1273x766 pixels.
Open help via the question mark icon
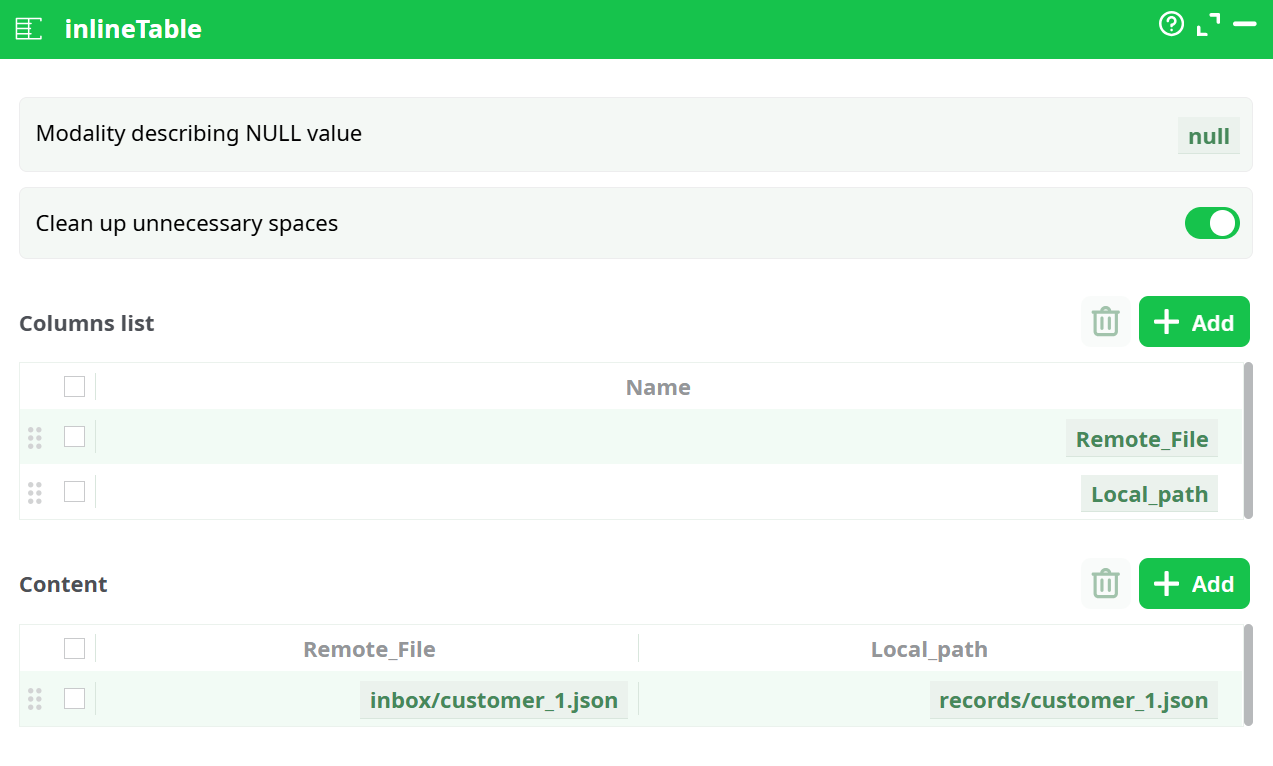(x=1171, y=23)
